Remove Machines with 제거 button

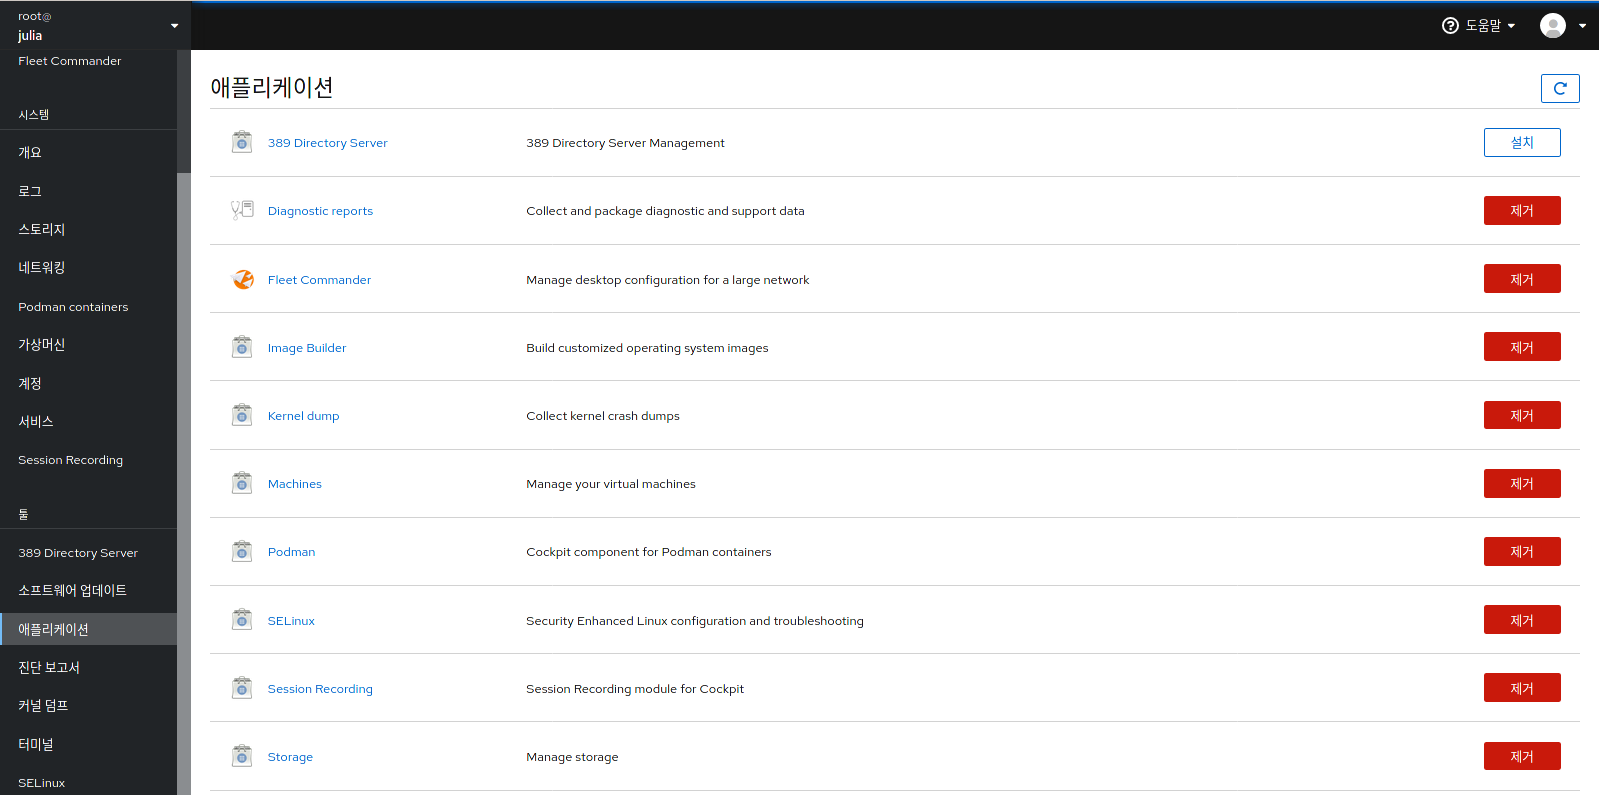[1522, 484]
